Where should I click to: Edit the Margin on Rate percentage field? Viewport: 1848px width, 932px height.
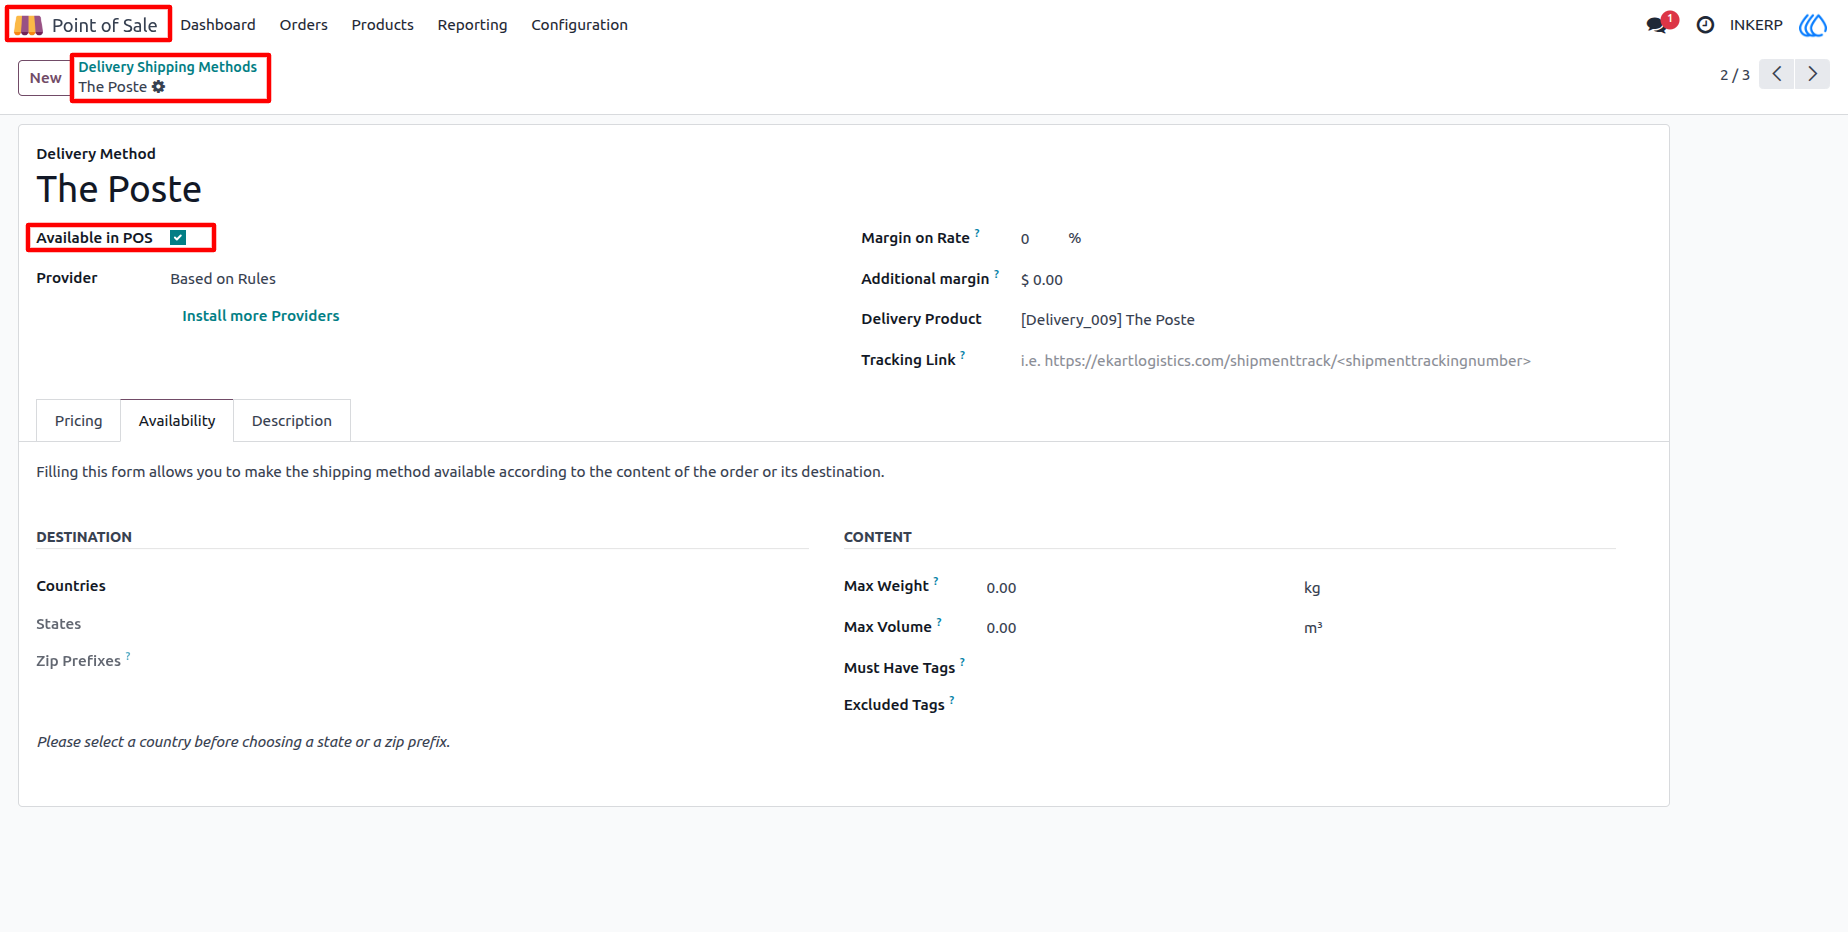click(1040, 239)
